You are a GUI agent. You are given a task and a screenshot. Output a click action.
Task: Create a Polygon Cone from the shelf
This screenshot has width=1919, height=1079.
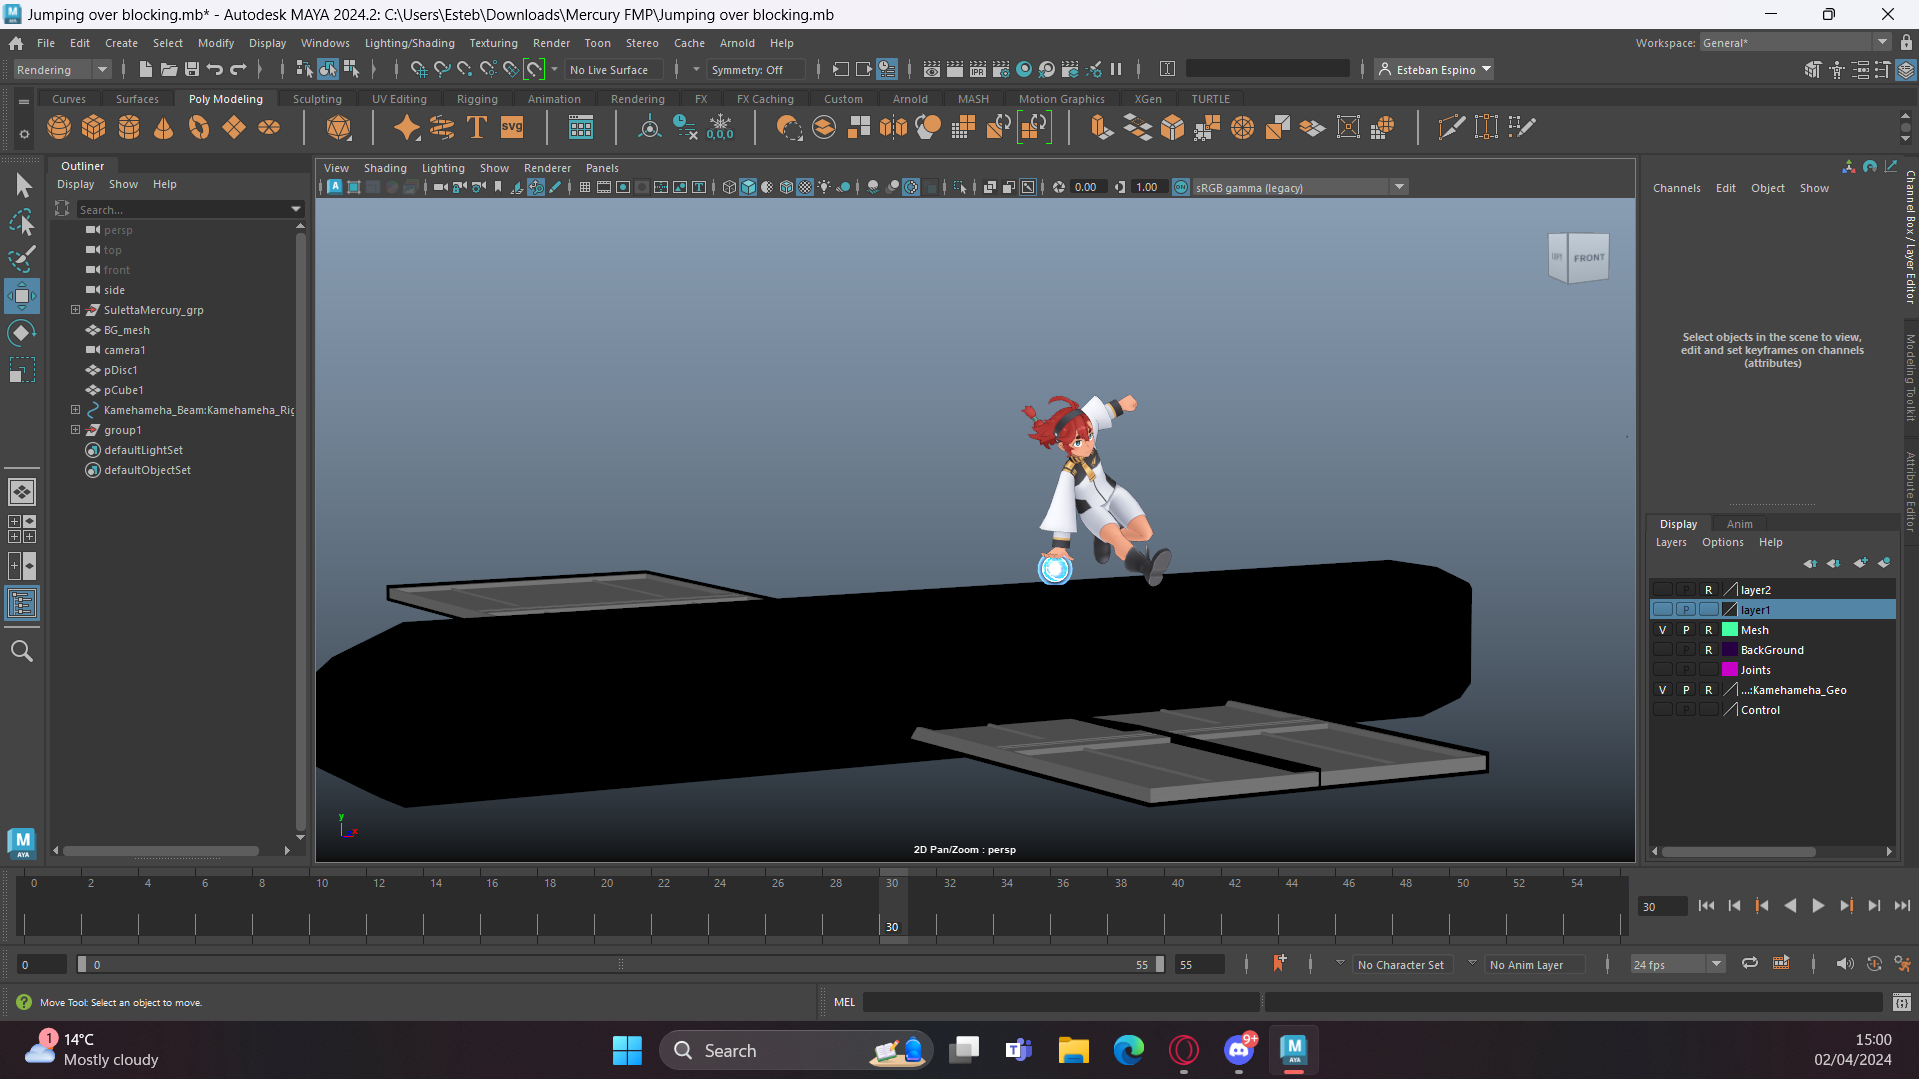click(164, 127)
